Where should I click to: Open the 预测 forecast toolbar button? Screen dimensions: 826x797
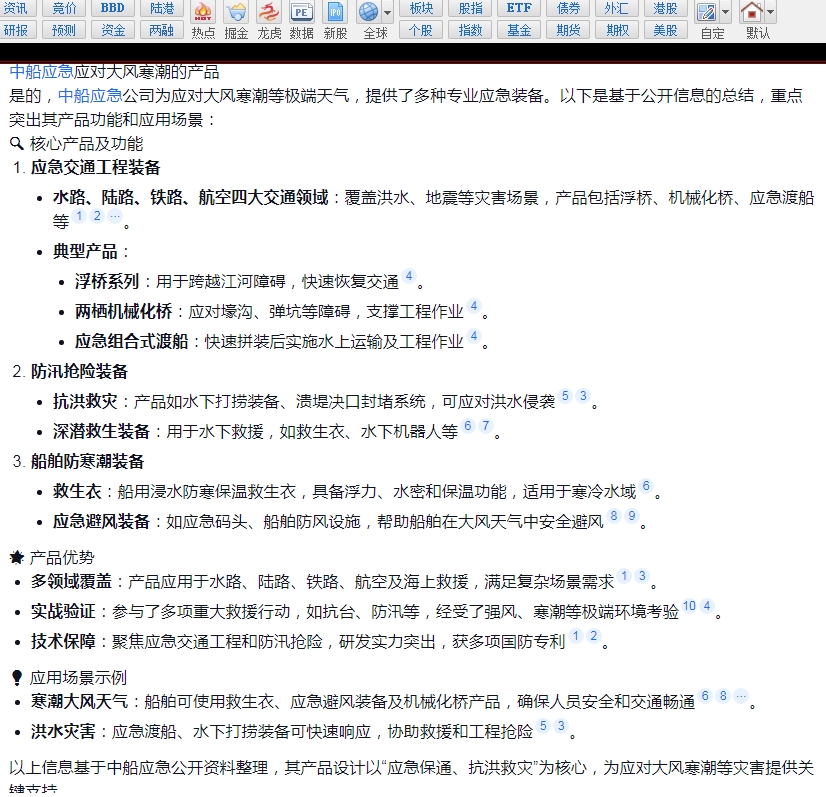tap(64, 31)
